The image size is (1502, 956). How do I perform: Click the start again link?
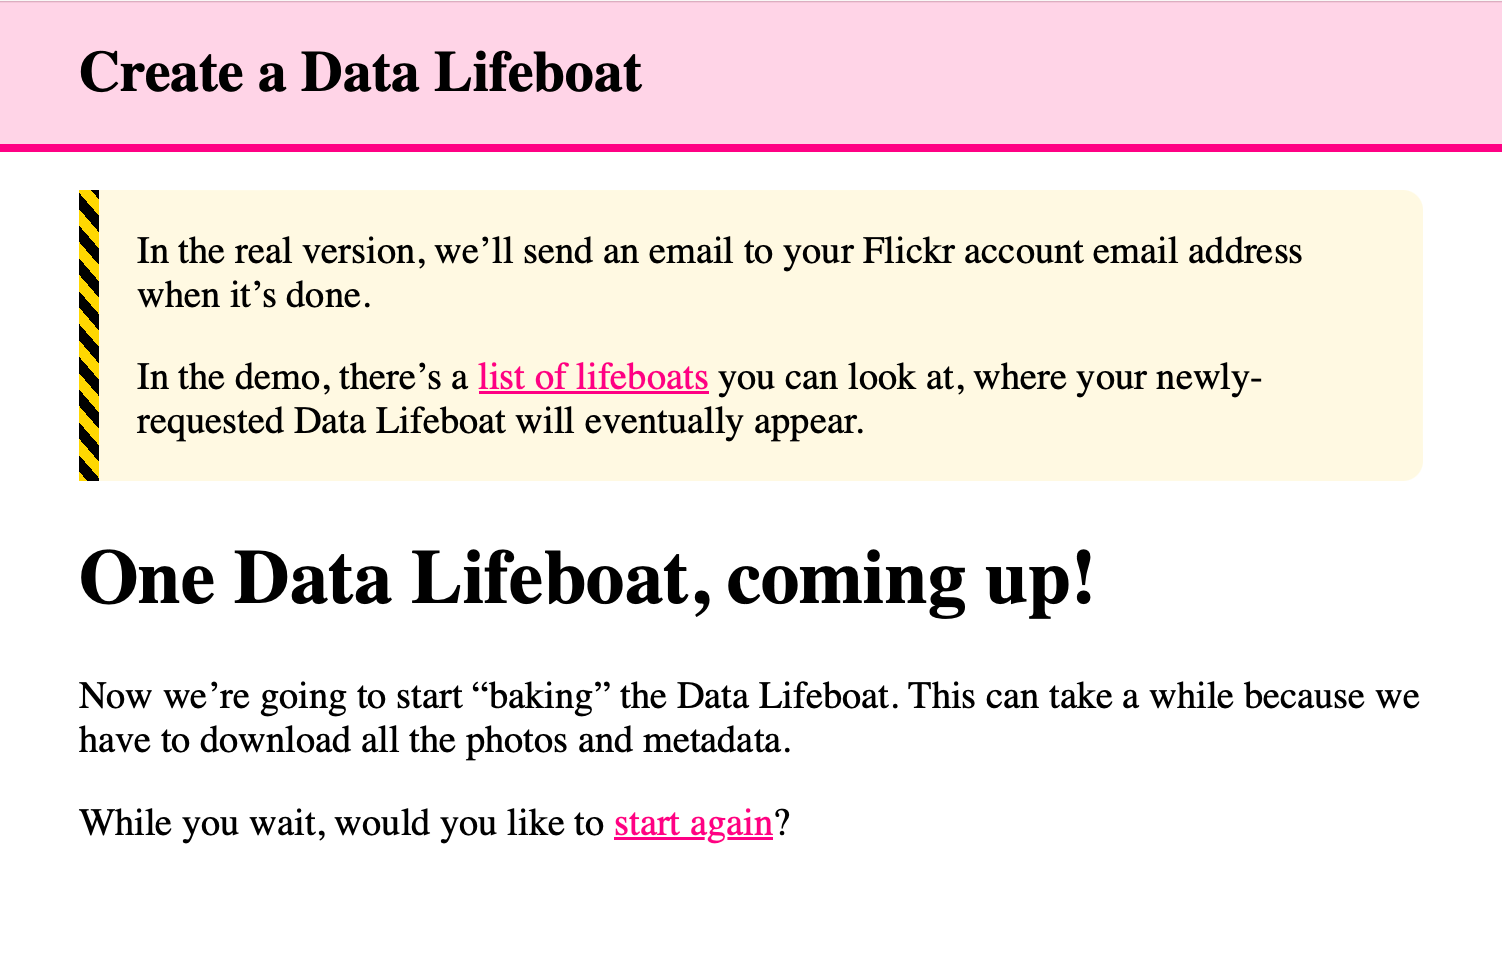[x=693, y=823]
